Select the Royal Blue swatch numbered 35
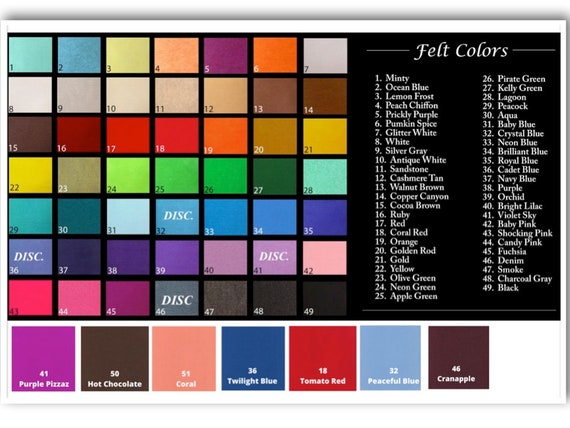570x428 pixels. (x=325, y=217)
